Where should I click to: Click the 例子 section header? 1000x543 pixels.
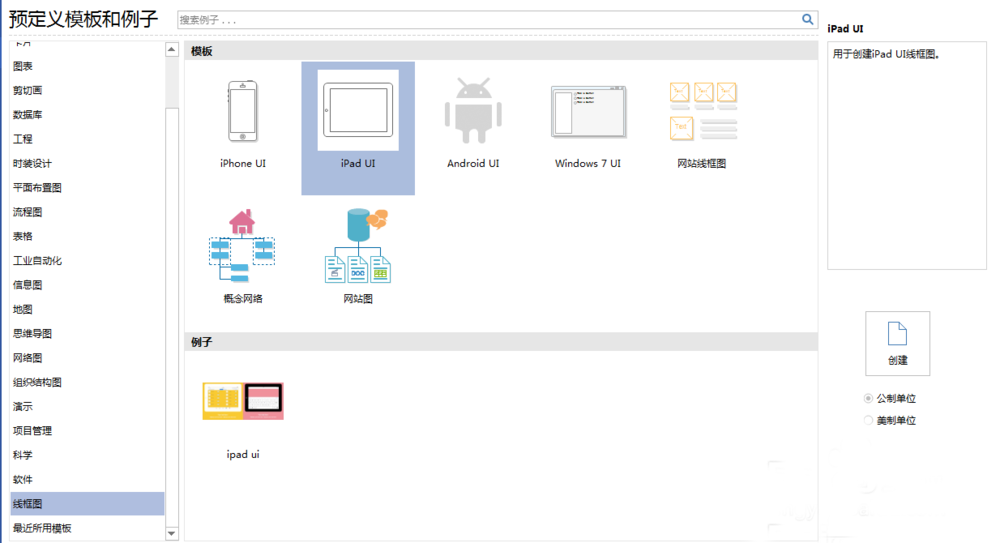(501, 342)
